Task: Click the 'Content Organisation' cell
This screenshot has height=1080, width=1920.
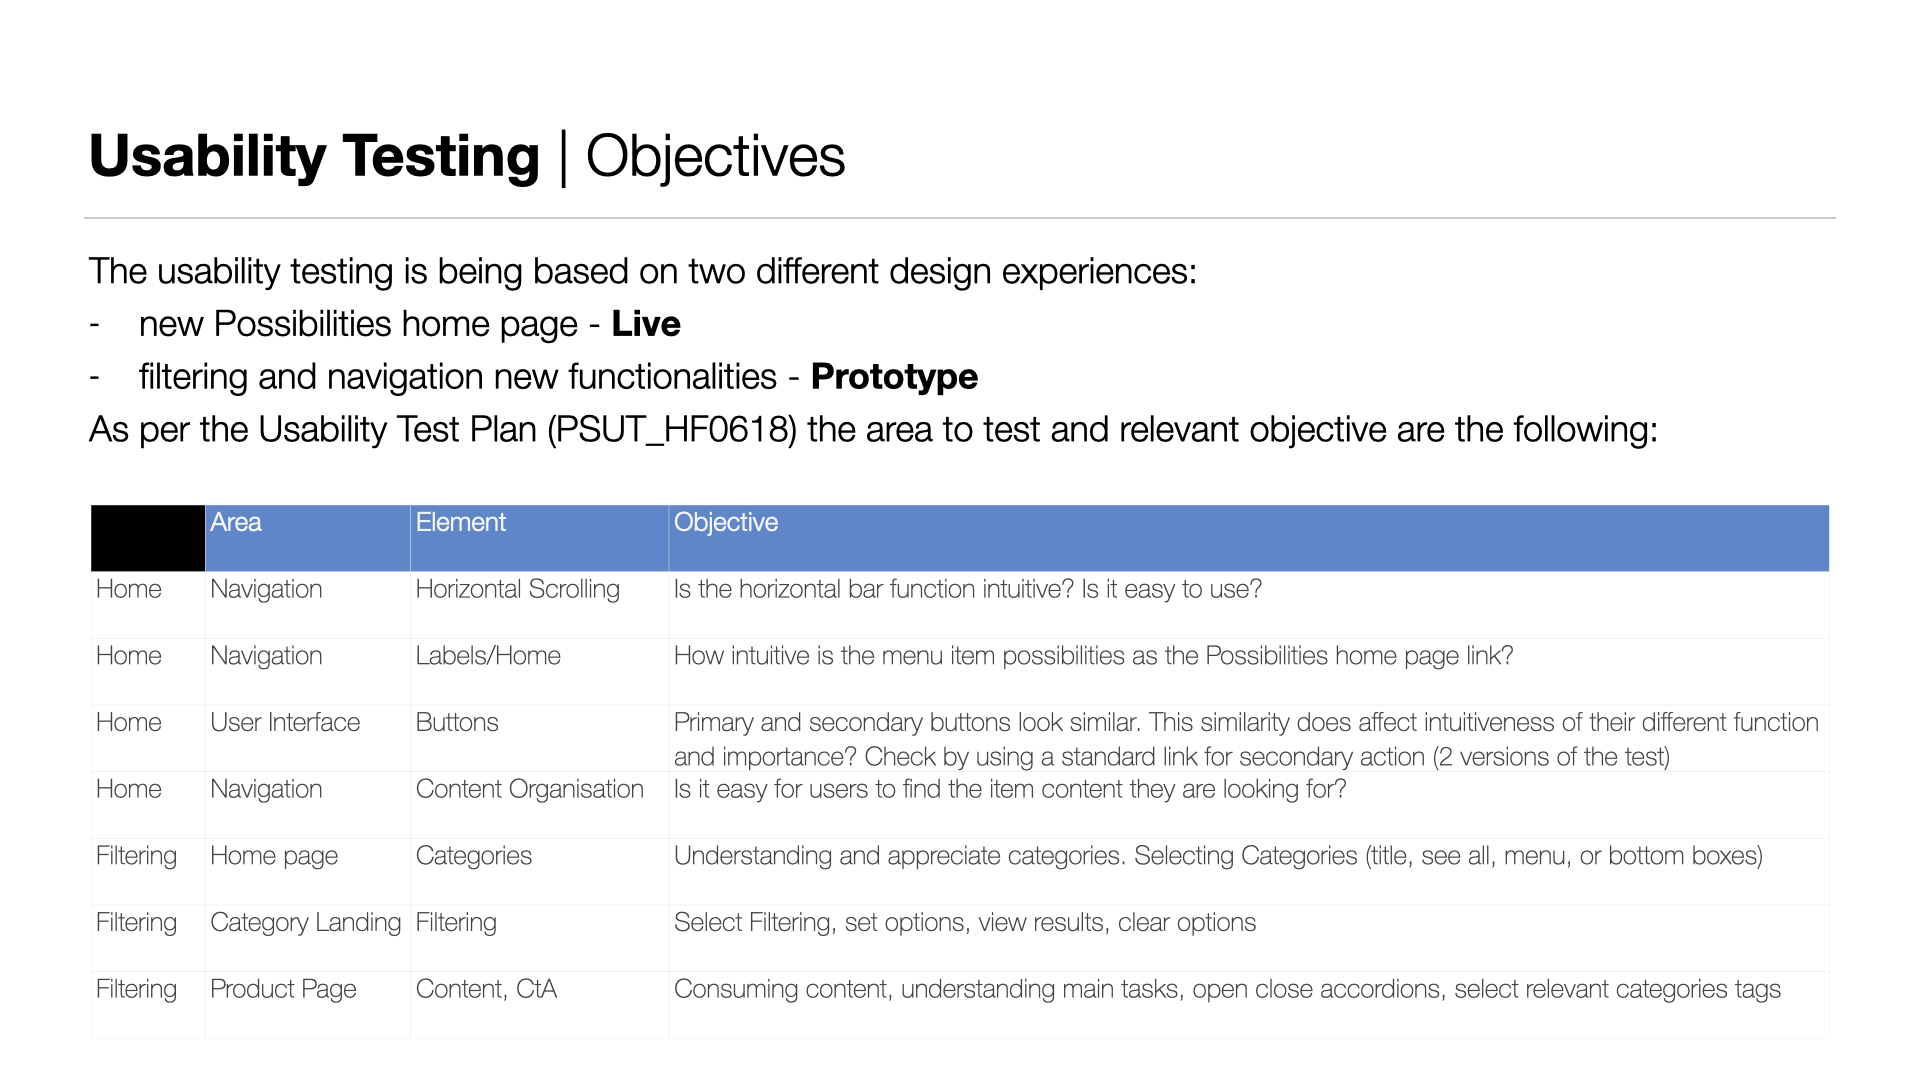Action: [x=529, y=789]
